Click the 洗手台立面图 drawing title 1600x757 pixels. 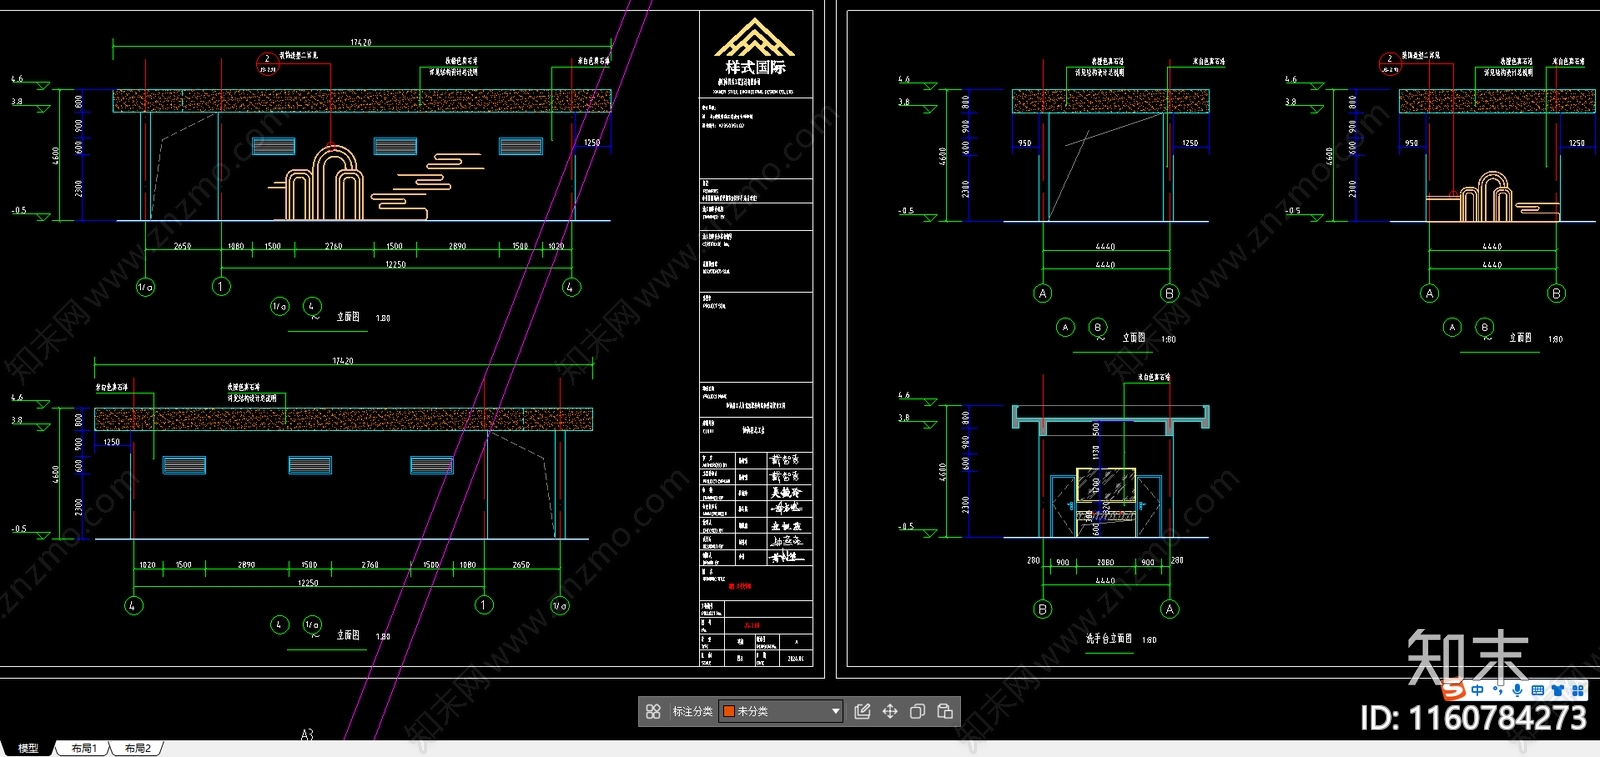click(1110, 638)
